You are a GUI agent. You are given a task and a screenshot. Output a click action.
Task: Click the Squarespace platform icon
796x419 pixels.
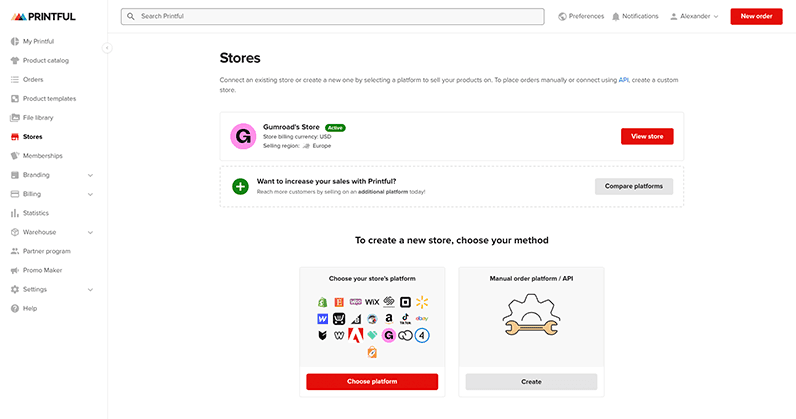pos(389,302)
